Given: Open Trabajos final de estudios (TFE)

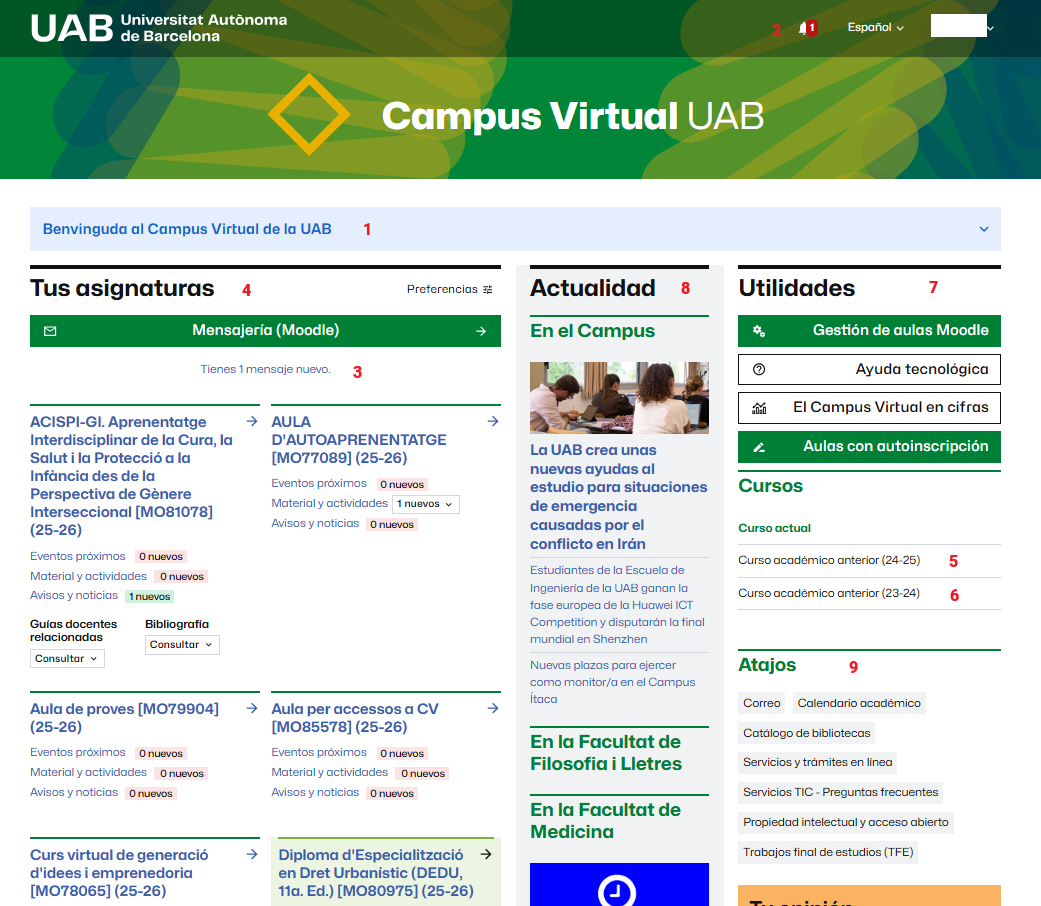Looking at the screenshot, I should click(828, 852).
